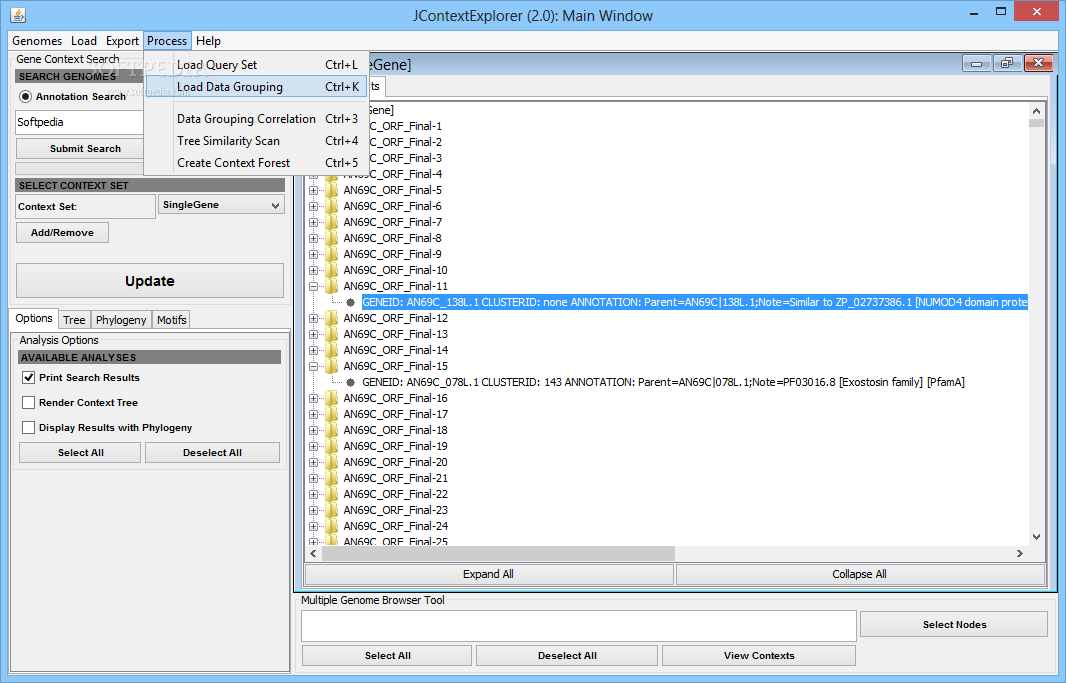This screenshot has width=1066, height=683.
Task: Select tree row AN69C_ORF_Final-21
Action: coord(395,478)
